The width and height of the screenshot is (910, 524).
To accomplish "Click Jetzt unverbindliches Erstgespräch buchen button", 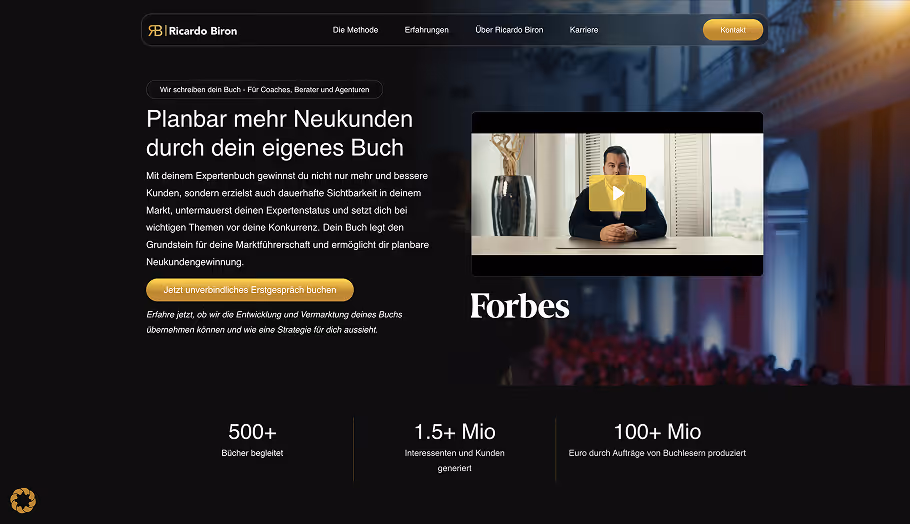I will click(x=250, y=290).
